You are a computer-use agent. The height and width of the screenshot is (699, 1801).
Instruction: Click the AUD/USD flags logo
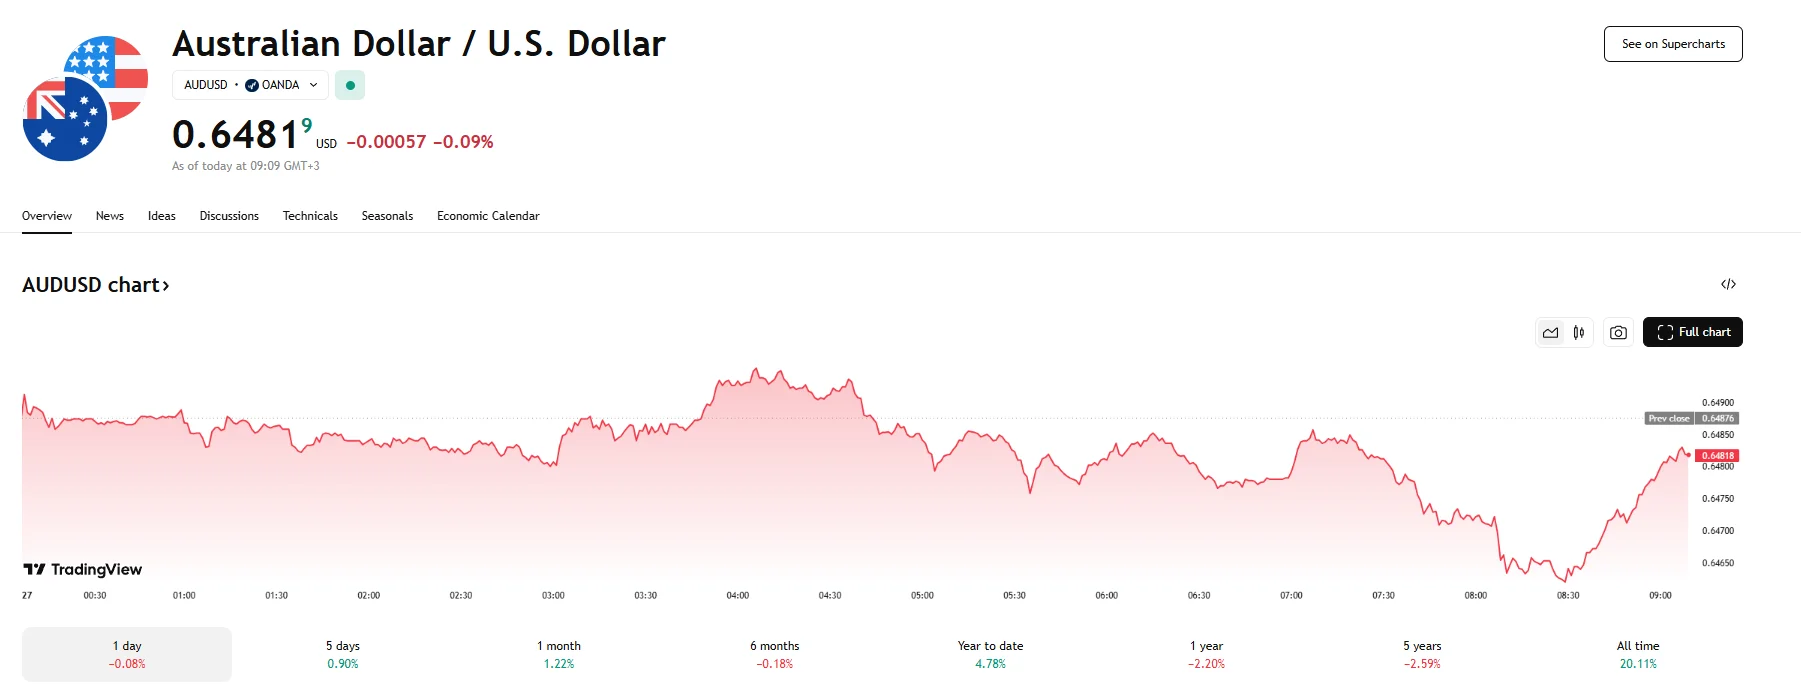click(x=85, y=98)
